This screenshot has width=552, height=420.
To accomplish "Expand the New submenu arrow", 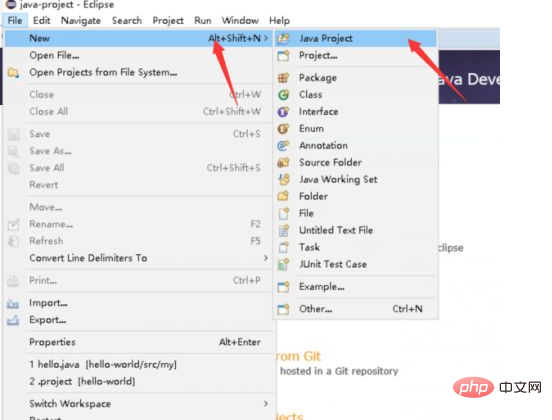I will tap(266, 38).
